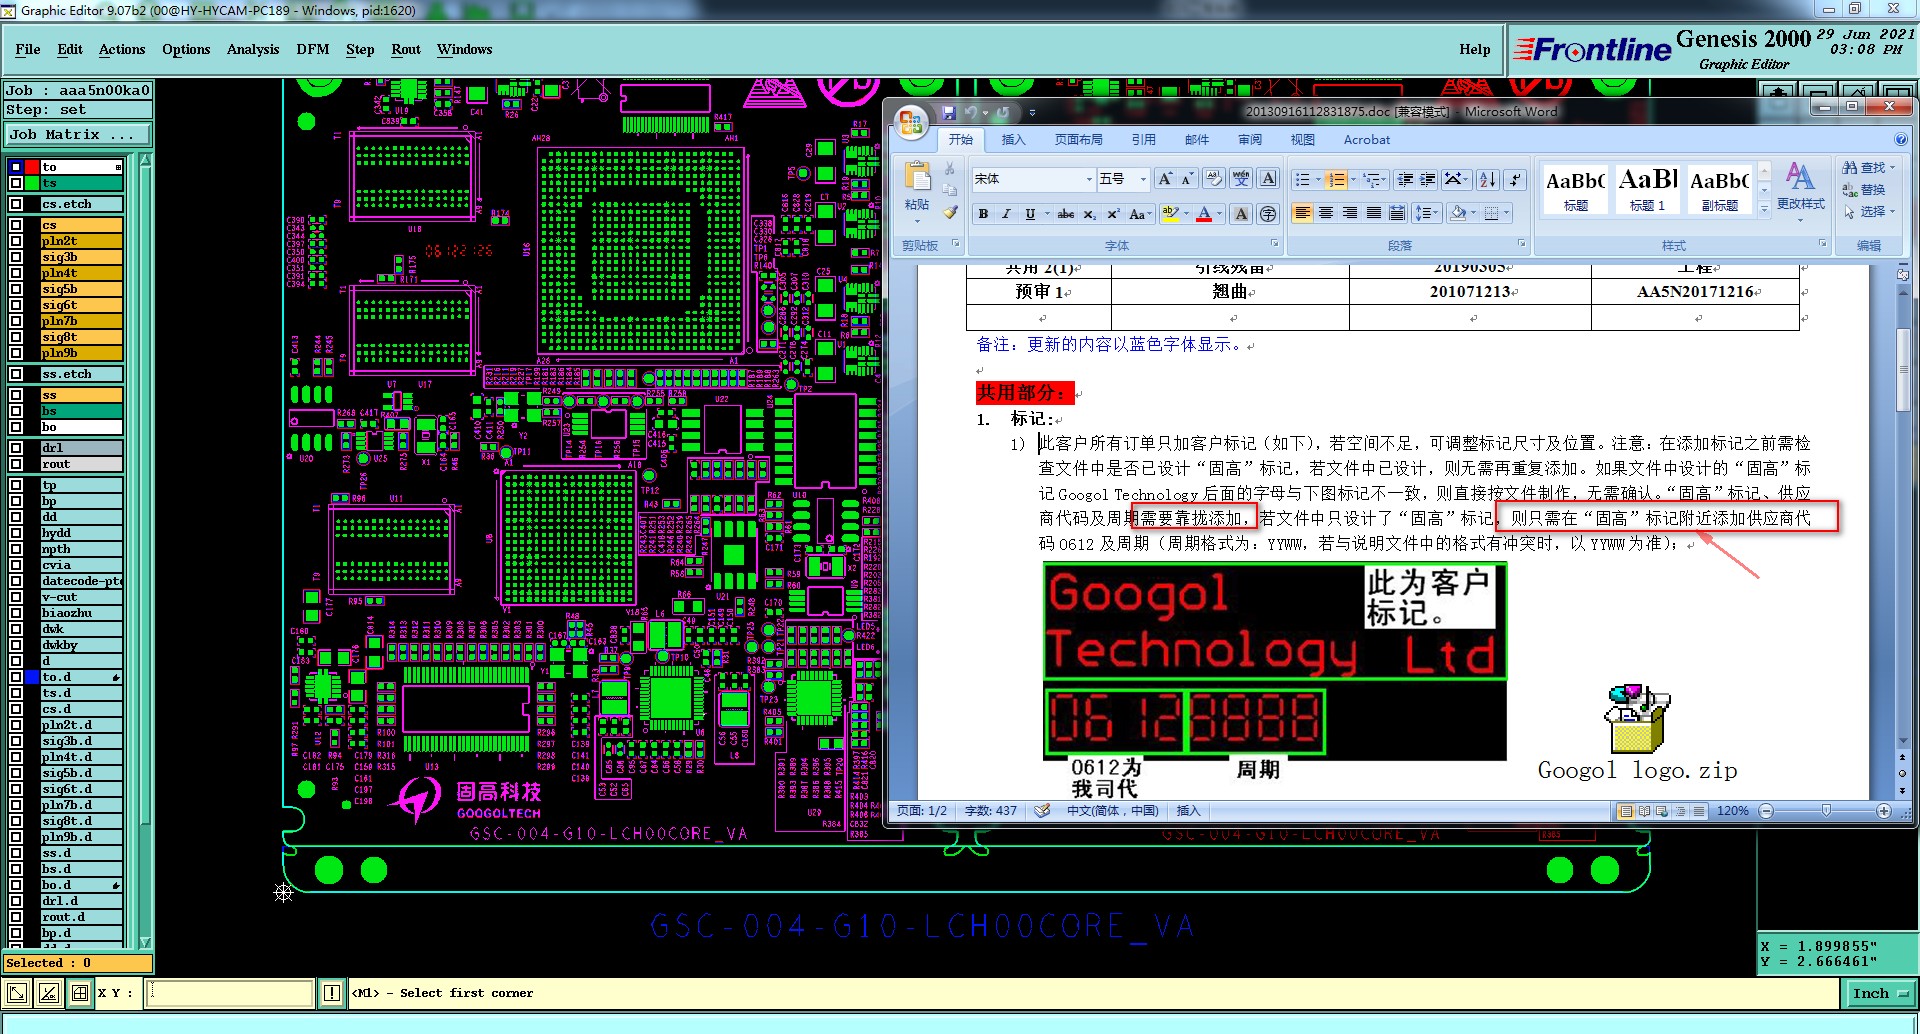Click the 字数: 437 status item
The image size is (1920, 1034).
(x=990, y=811)
